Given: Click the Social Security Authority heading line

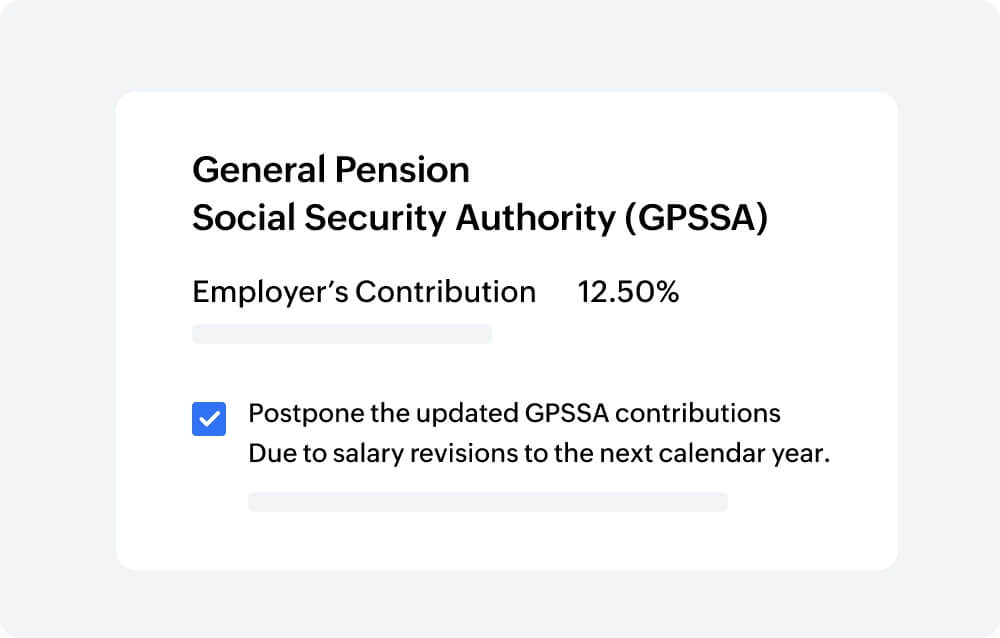Looking at the screenshot, I should [480, 218].
